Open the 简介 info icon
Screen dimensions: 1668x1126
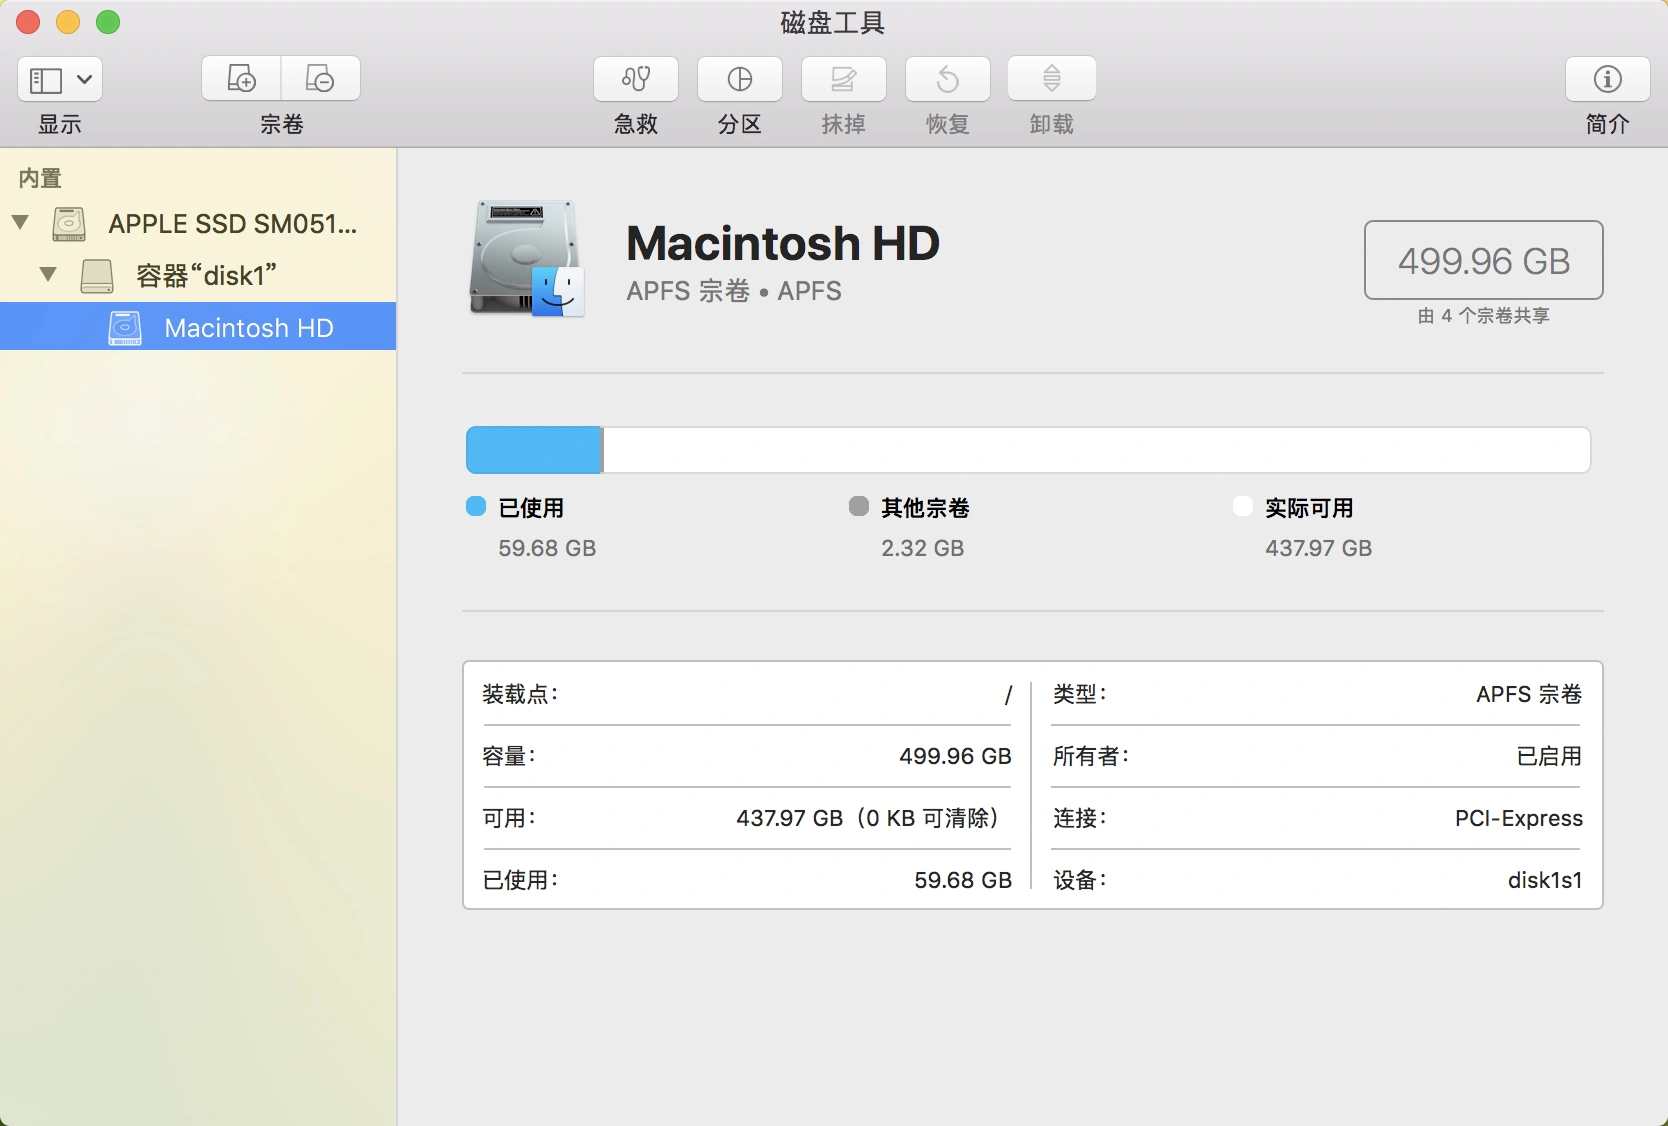1608,79
